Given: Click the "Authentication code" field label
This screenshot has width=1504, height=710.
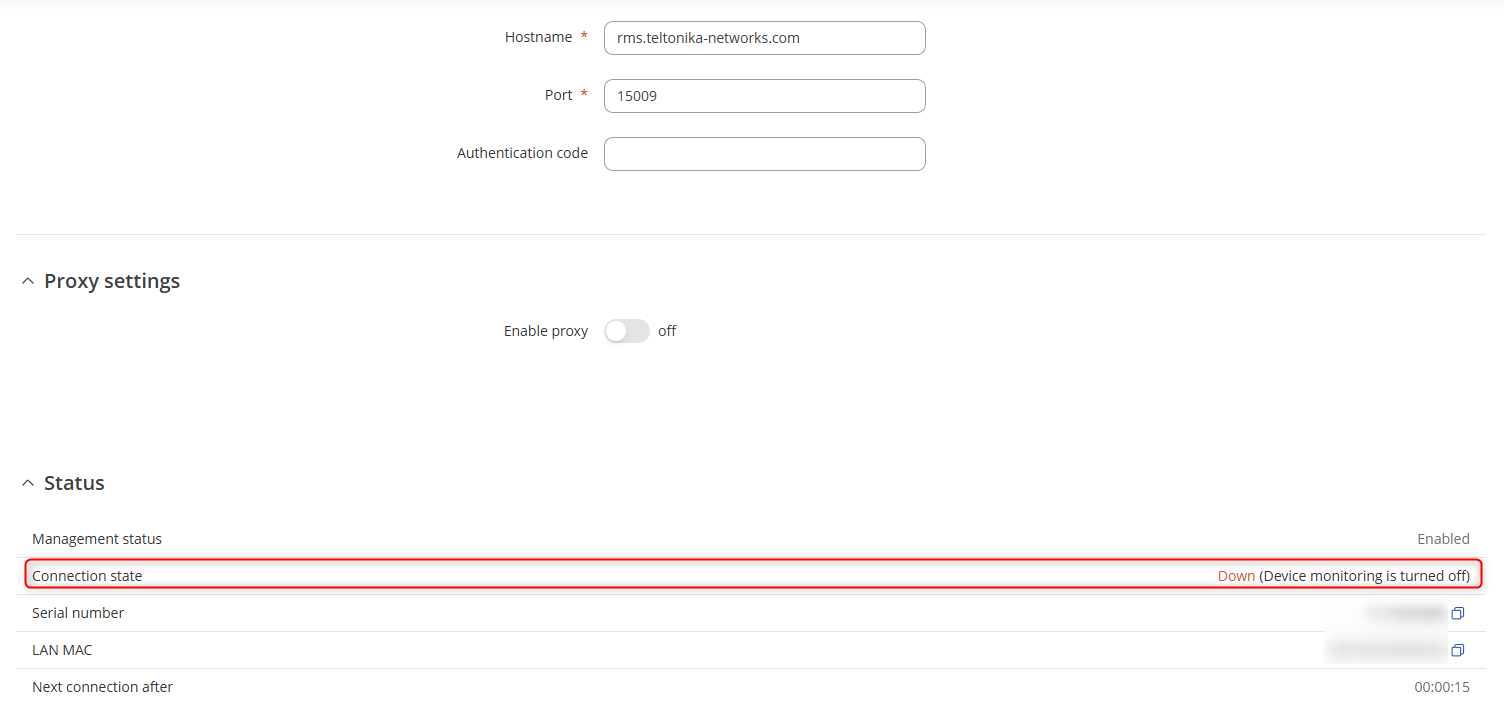Looking at the screenshot, I should pyautogui.click(x=522, y=153).
